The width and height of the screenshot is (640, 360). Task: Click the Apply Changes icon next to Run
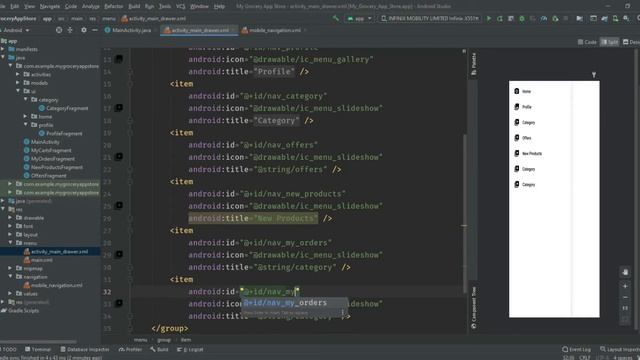500,18
